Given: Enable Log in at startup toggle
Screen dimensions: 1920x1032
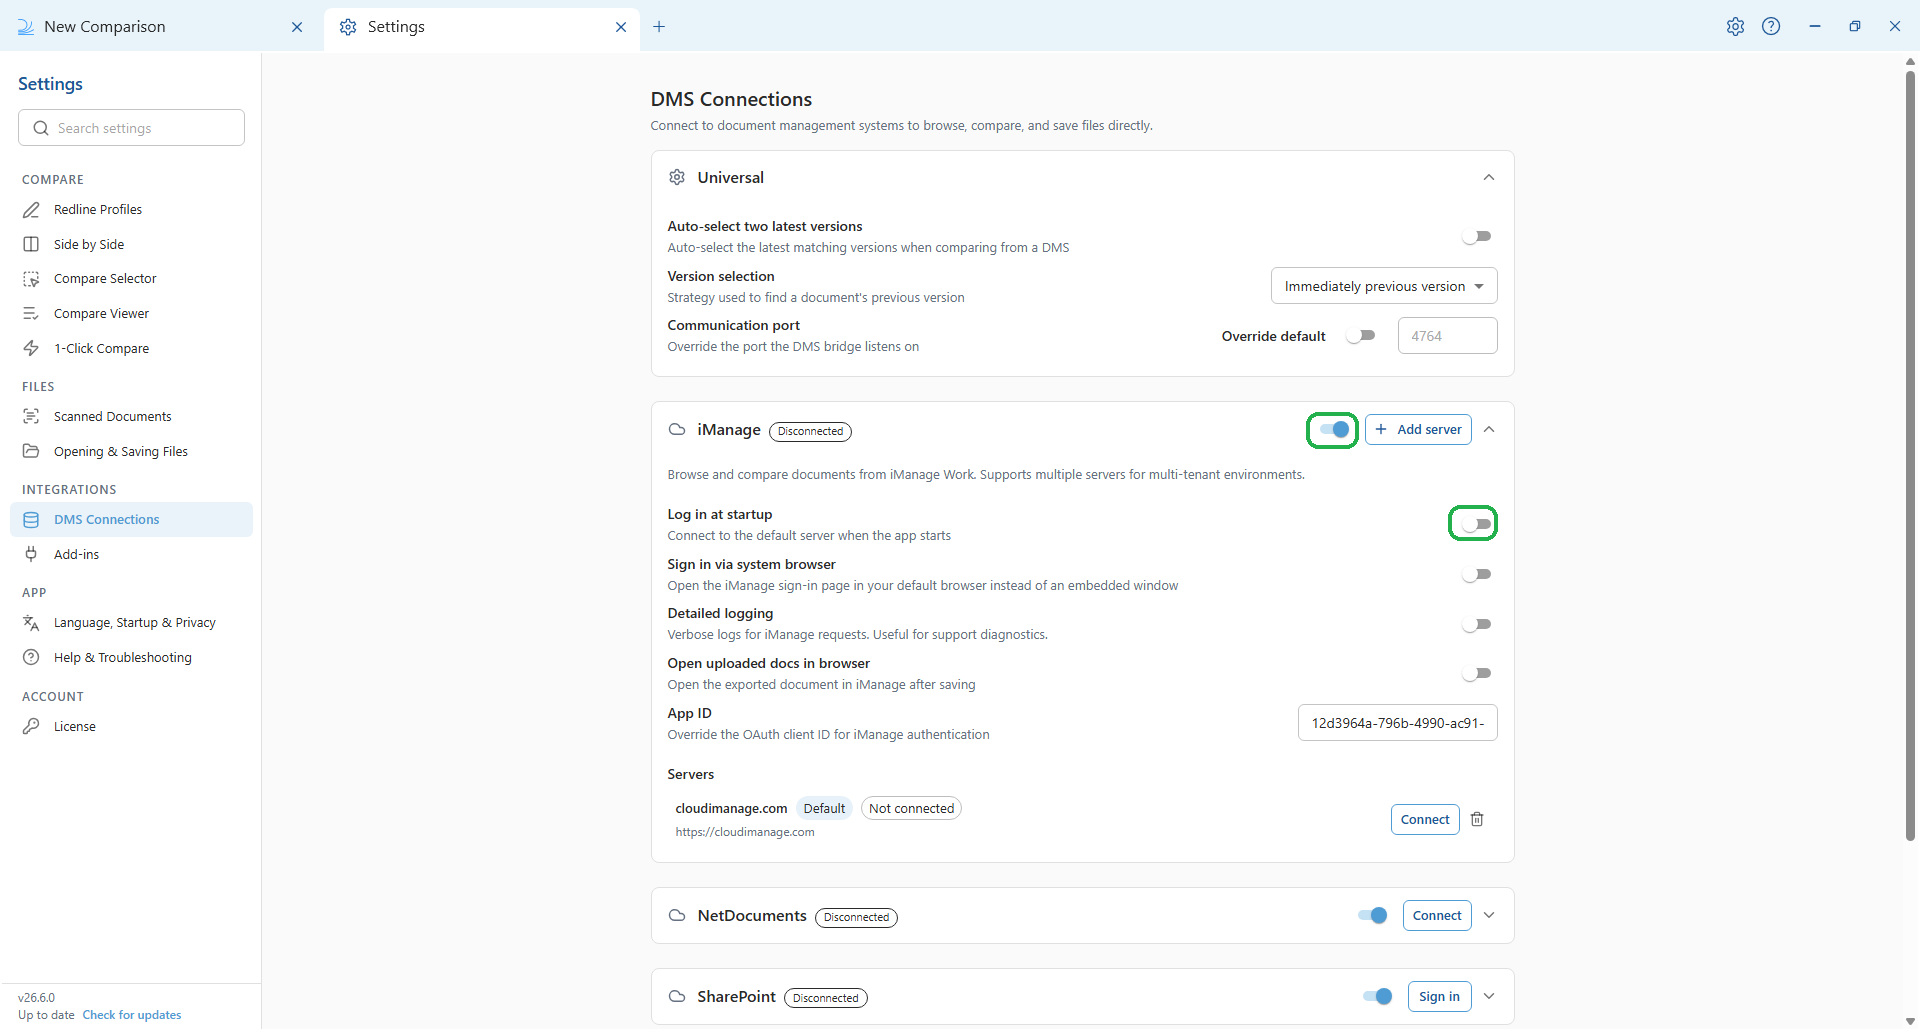Looking at the screenshot, I should 1476,524.
